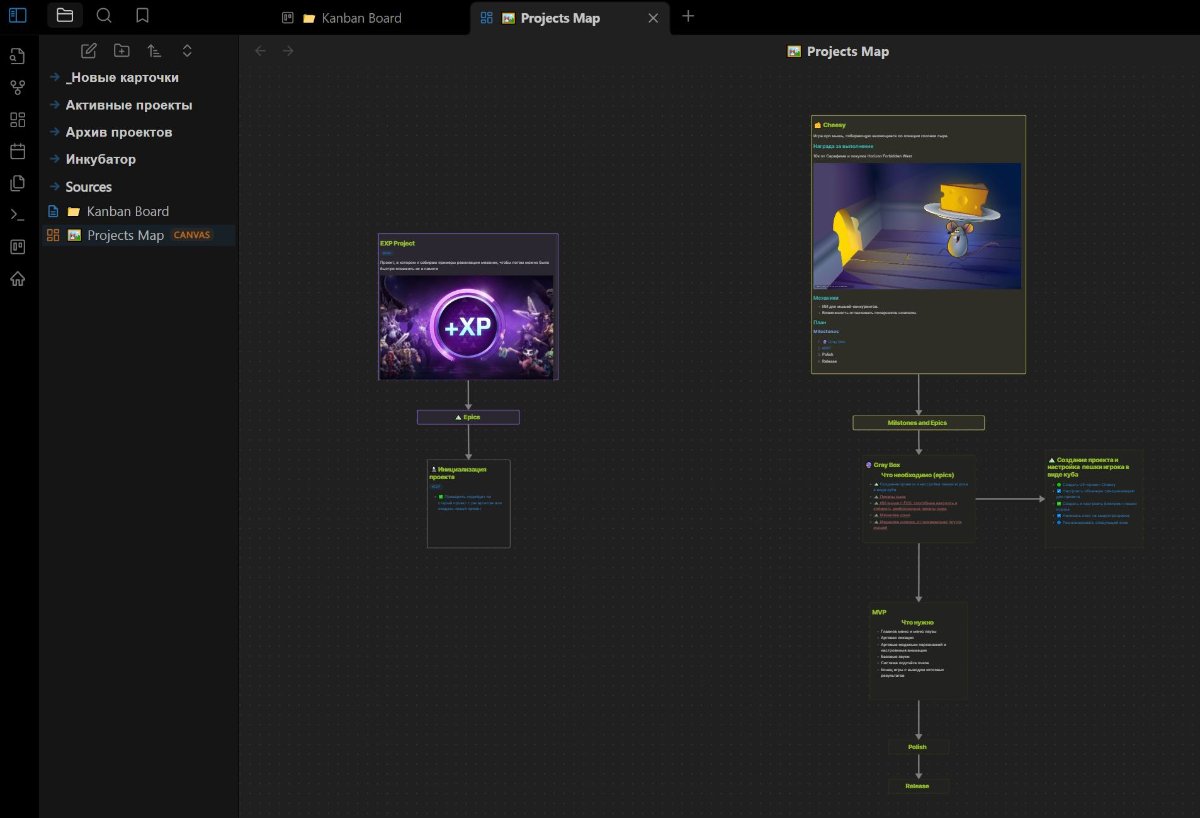Toggle fourth blue checkbox in Создание проекта card
Screen dimensions: 1200x818
[x=1058, y=515]
